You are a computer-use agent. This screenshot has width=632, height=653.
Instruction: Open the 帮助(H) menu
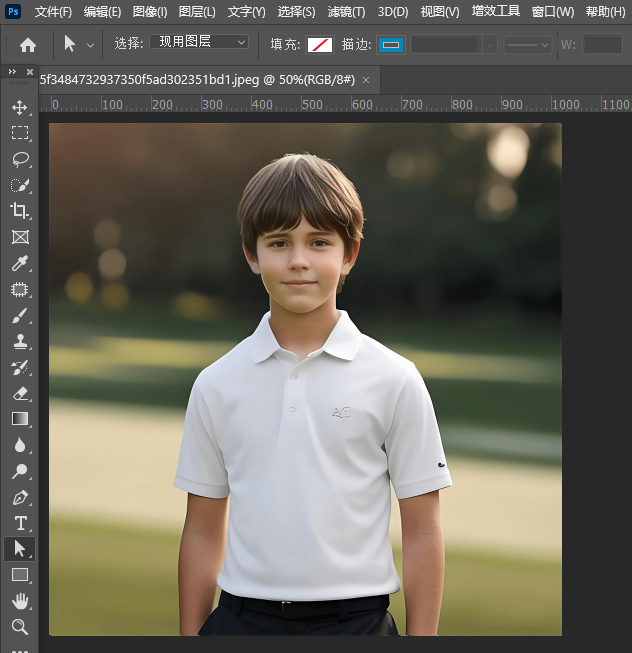tap(605, 12)
